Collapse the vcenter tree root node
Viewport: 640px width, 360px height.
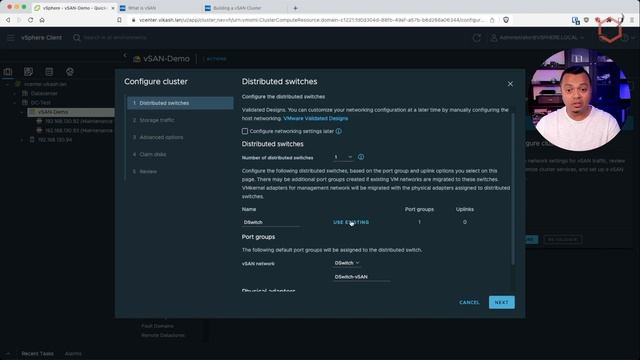pos(7,84)
